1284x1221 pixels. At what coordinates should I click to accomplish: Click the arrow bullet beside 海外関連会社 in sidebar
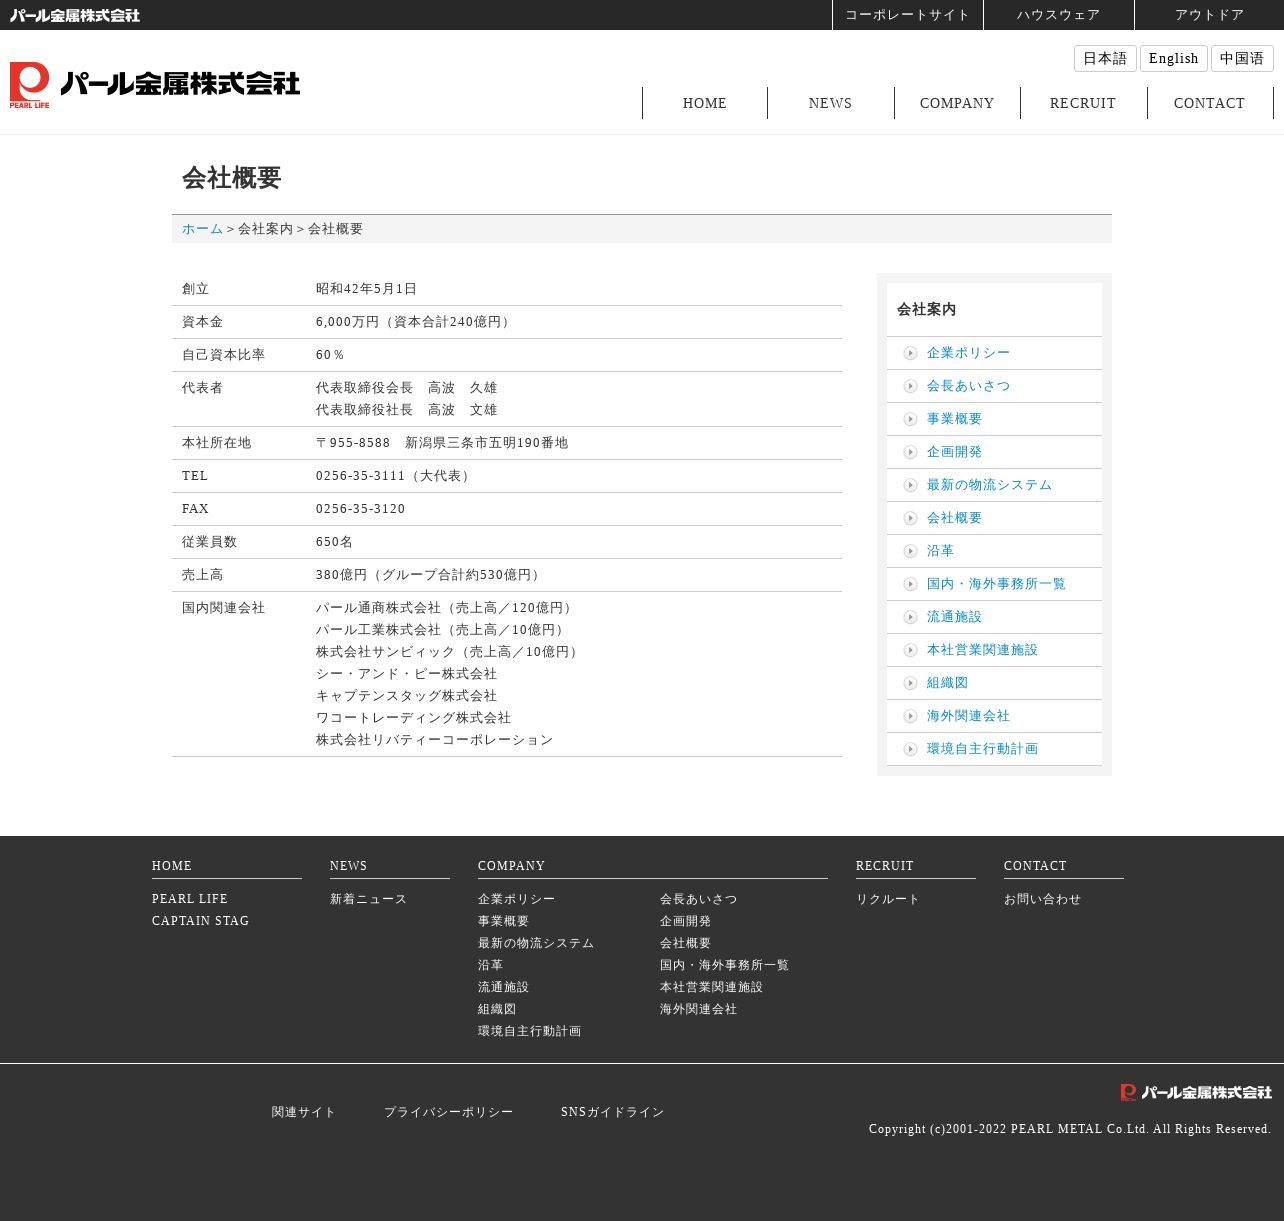coord(910,716)
